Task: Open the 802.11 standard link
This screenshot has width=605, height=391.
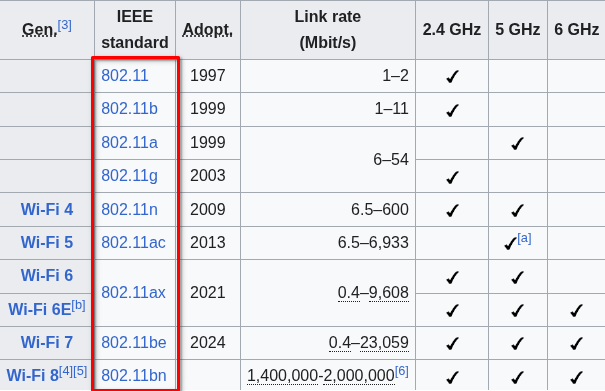Action: pyautogui.click(x=125, y=75)
